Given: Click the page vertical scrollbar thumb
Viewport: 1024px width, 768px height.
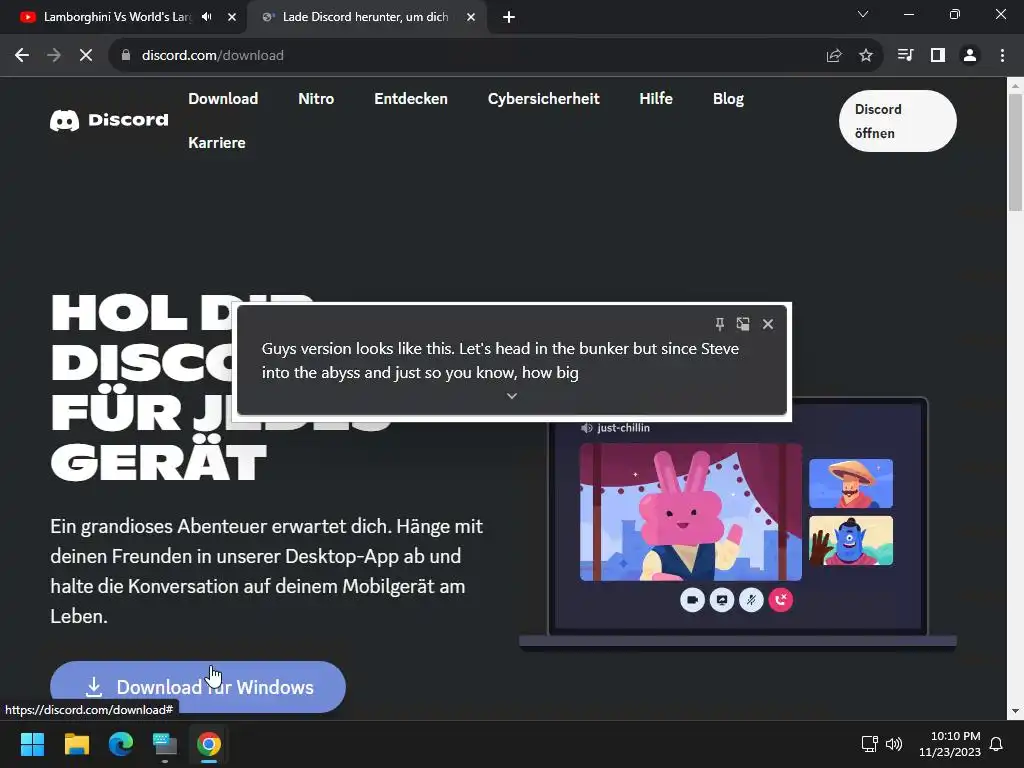Looking at the screenshot, I should (1015, 153).
